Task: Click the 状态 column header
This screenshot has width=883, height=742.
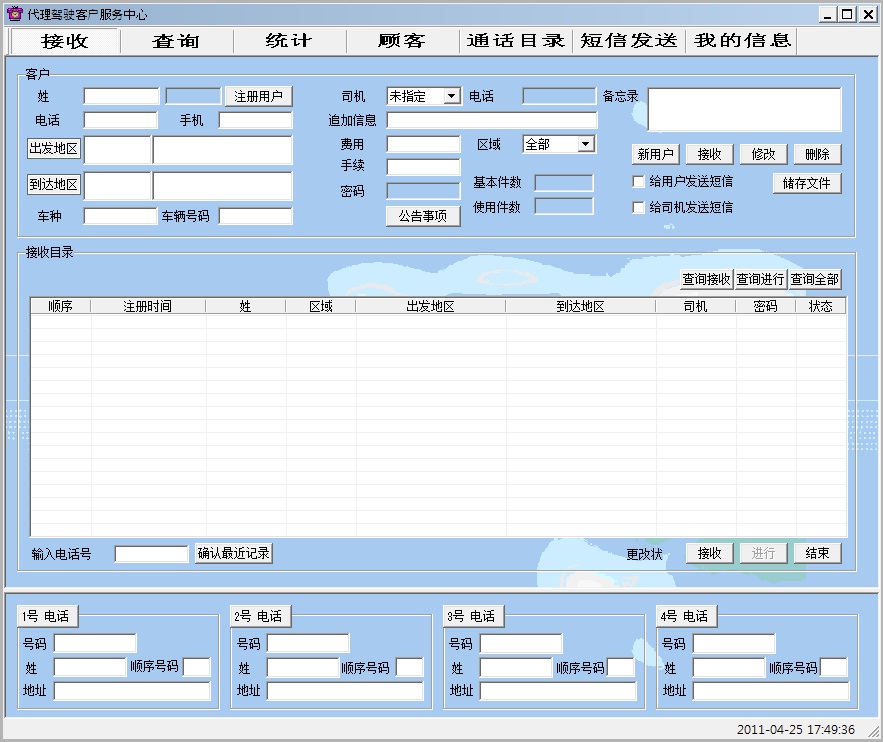Action: coord(820,306)
